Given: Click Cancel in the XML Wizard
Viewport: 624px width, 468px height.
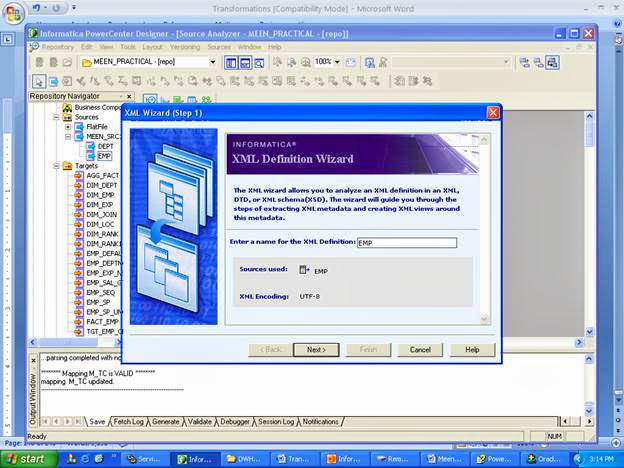Looking at the screenshot, I should click(x=420, y=350).
